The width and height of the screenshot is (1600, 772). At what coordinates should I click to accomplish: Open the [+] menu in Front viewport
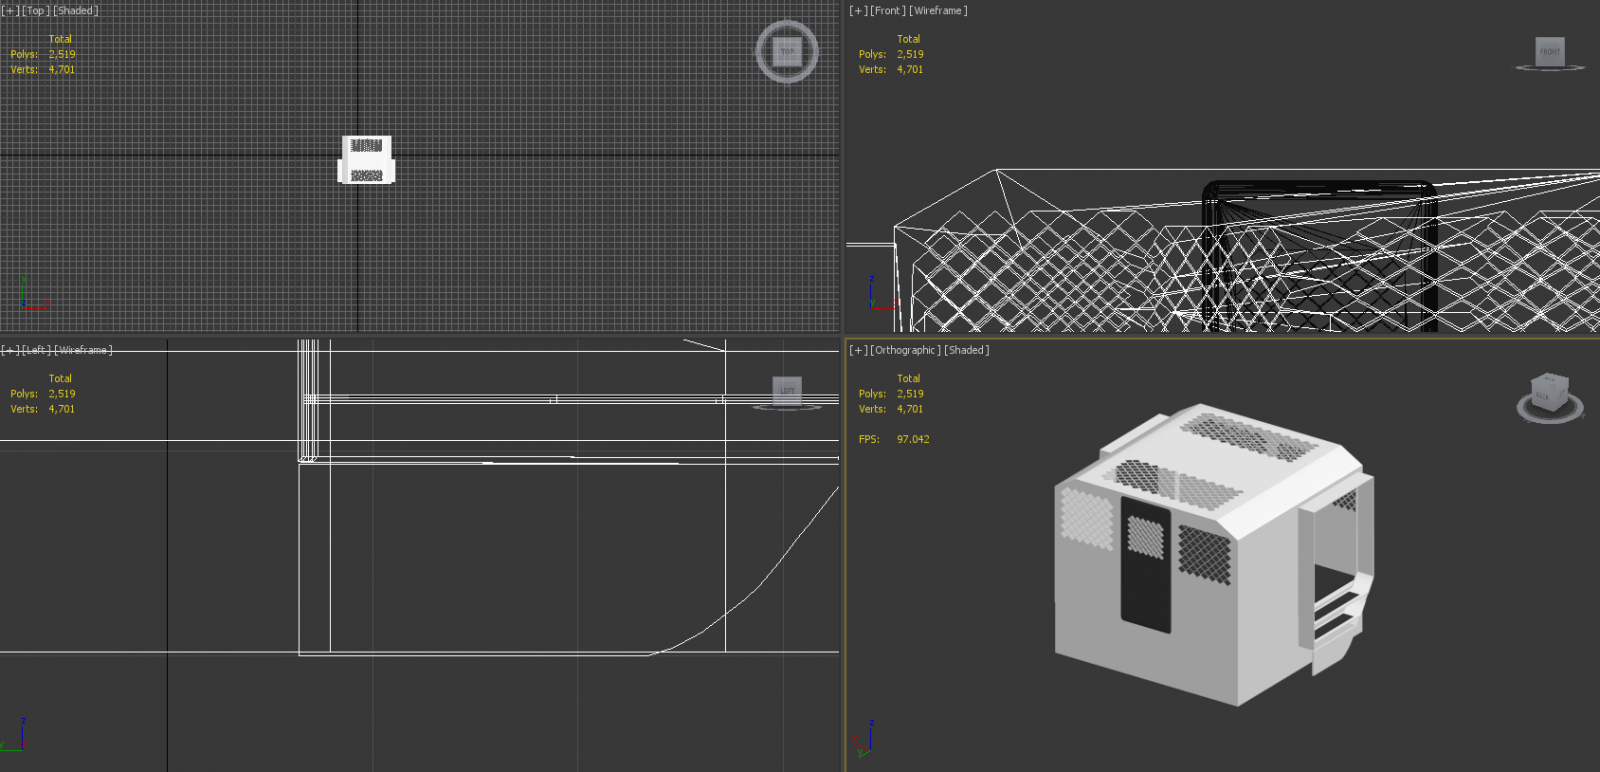point(858,11)
